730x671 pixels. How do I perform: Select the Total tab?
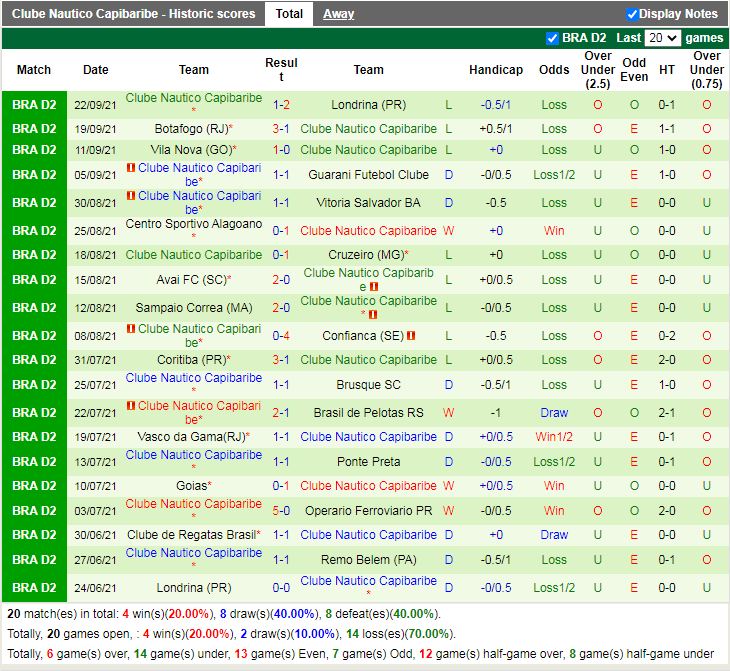(289, 14)
